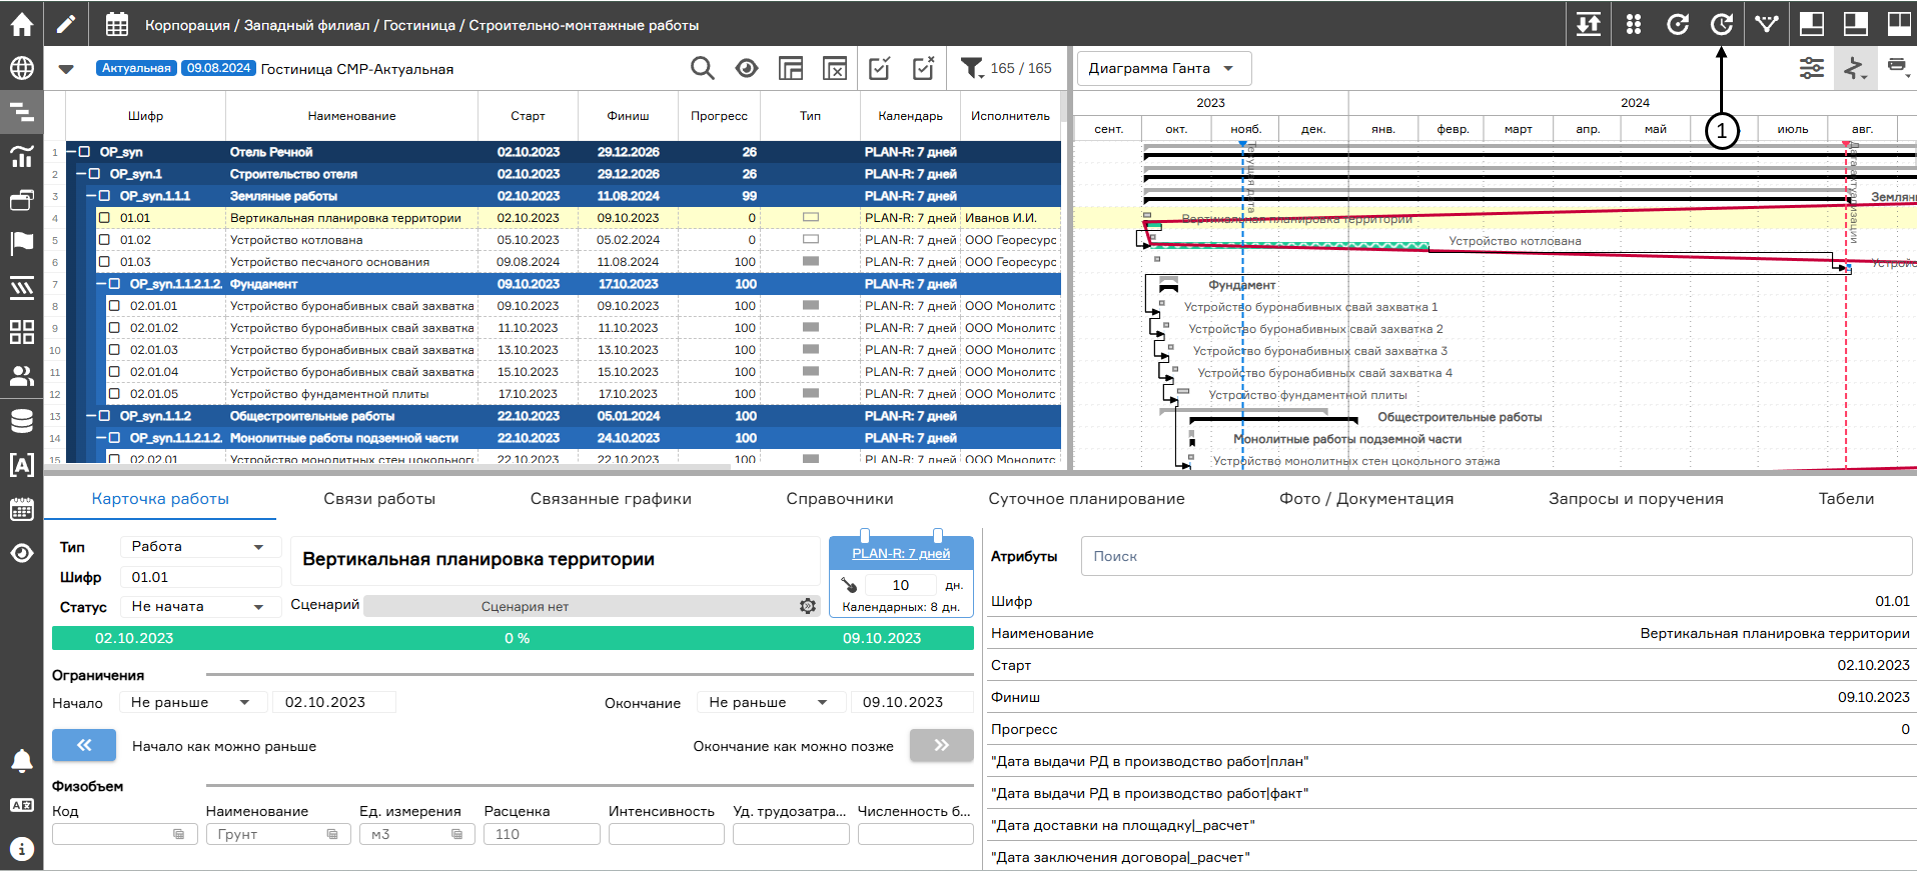Tick the checkbox for row 01.02

(x=104, y=240)
